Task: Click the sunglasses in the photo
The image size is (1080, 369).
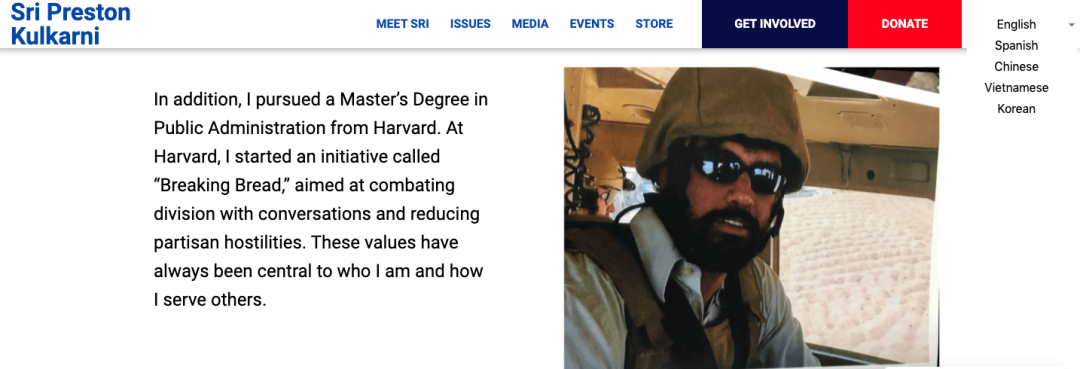Action: tap(738, 172)
